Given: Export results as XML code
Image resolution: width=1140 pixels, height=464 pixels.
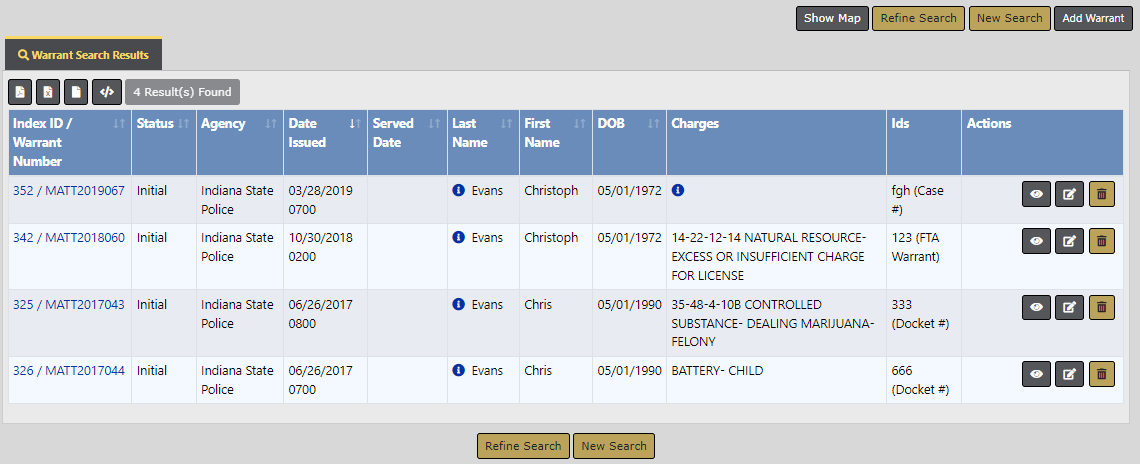Looking at the screenshot, I should coord(107,92).
